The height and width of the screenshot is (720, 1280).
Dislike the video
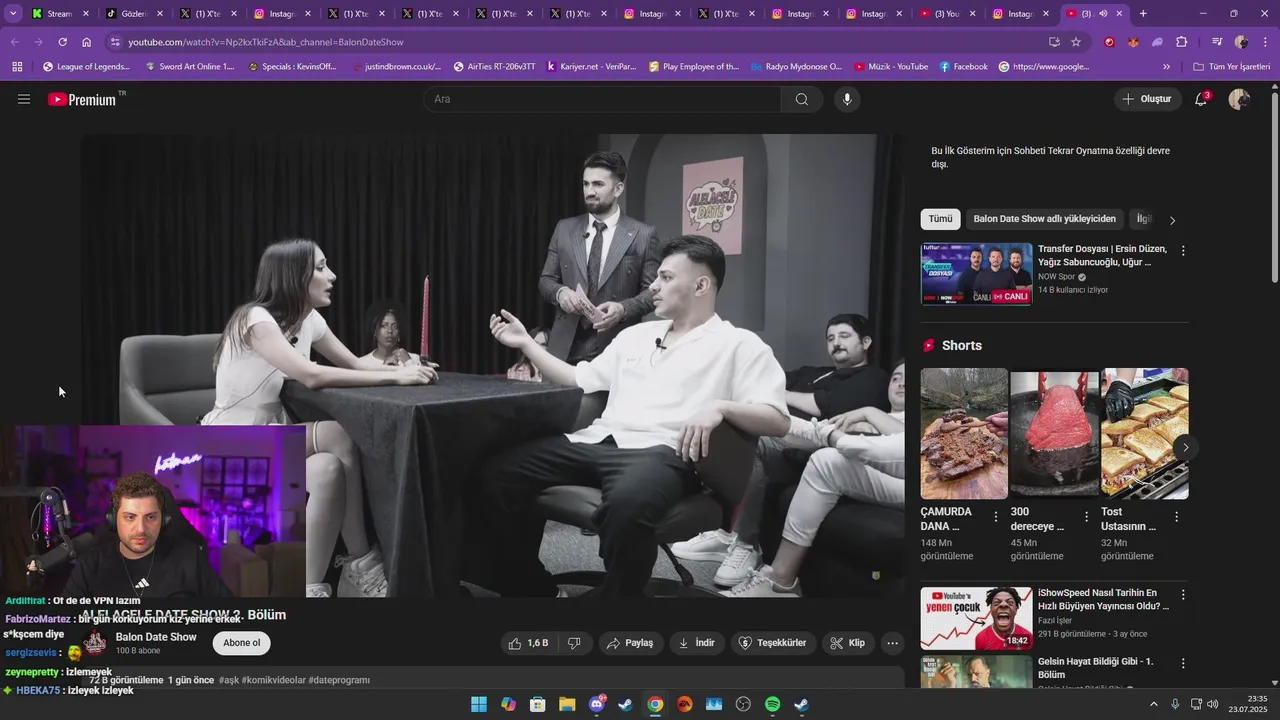coord(575,643)
